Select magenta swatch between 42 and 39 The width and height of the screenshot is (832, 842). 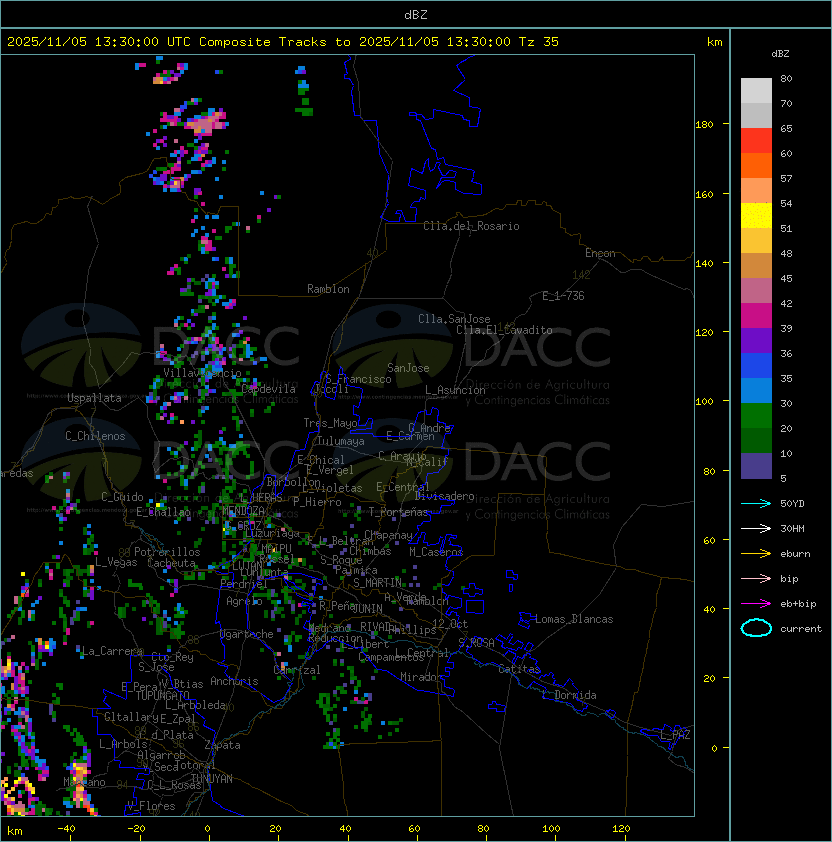[x=756, y=316]
